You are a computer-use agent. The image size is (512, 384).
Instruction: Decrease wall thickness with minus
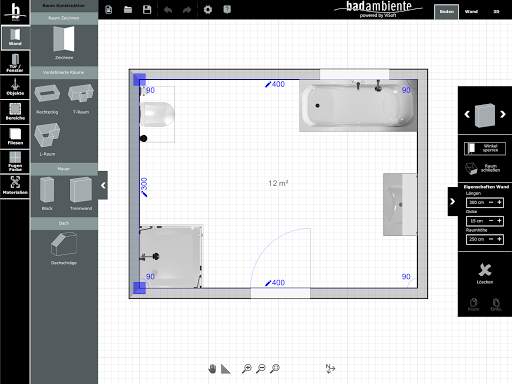tap(491, 221)
